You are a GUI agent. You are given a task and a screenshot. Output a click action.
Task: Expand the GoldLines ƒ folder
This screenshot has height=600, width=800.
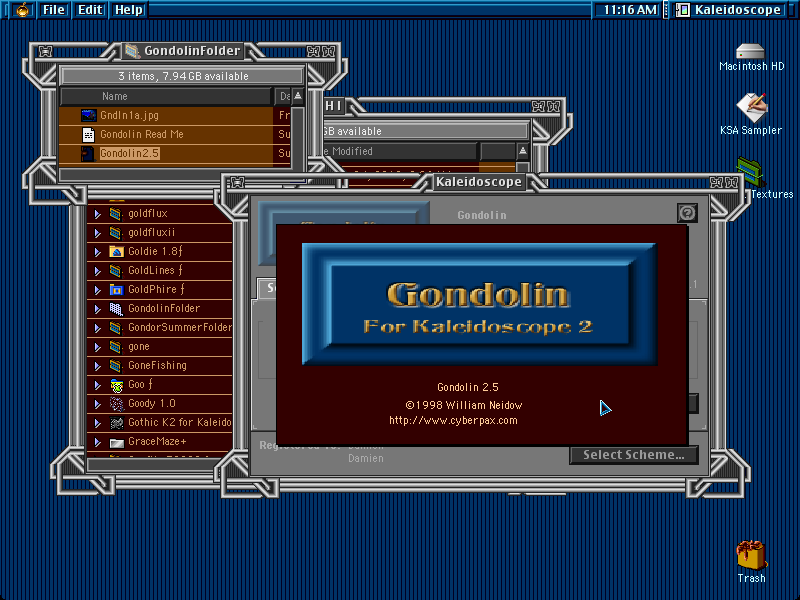point(97,271)
